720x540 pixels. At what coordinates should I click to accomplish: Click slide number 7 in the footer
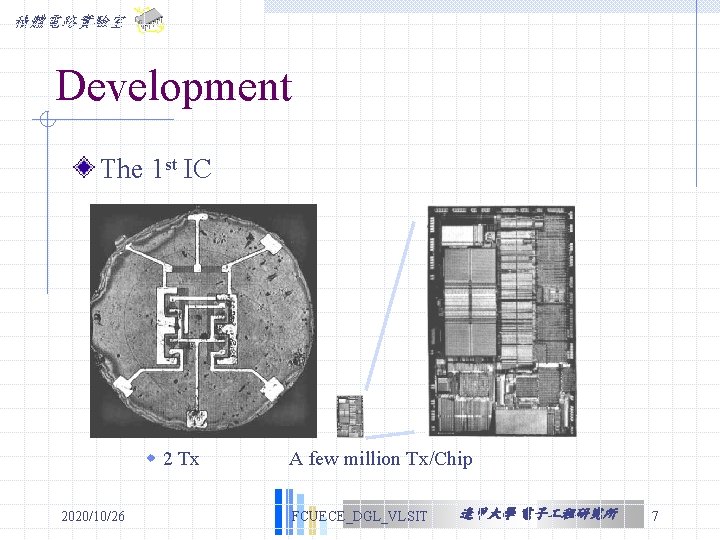coord(655,516)
